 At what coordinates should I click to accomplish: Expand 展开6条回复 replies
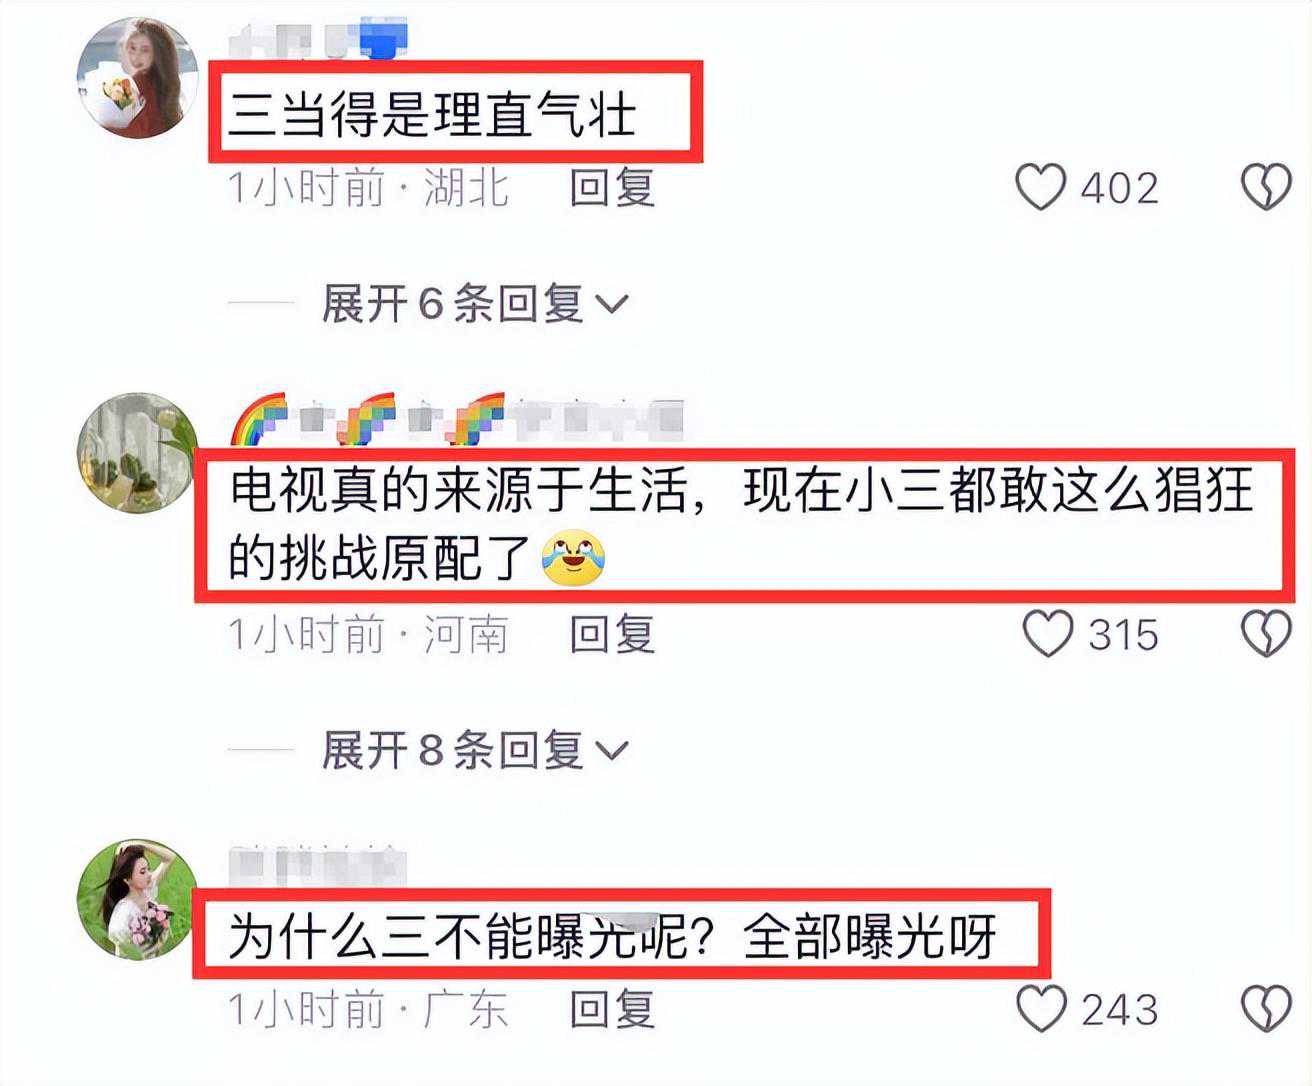(474, 303)
